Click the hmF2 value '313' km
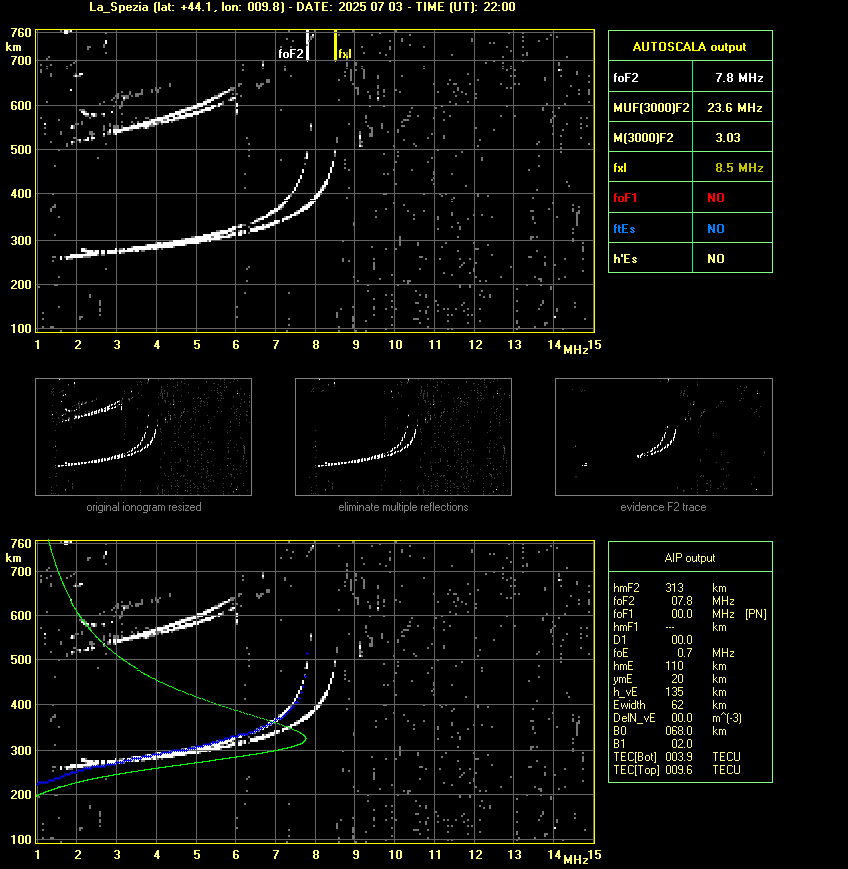This screenshot has width=848, height=869. 675,587
